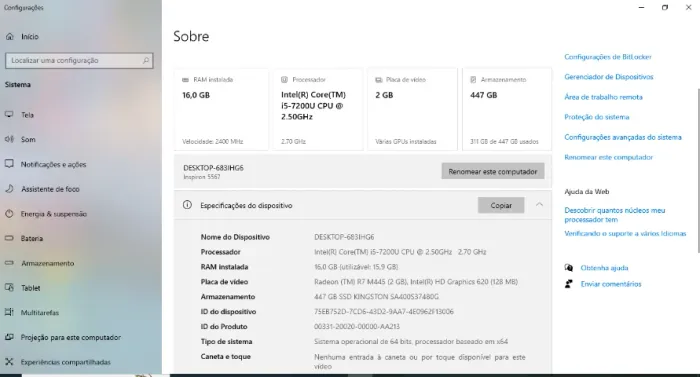Click ID do Produto value 00331-20020-00000-AA213

(357, 327)
